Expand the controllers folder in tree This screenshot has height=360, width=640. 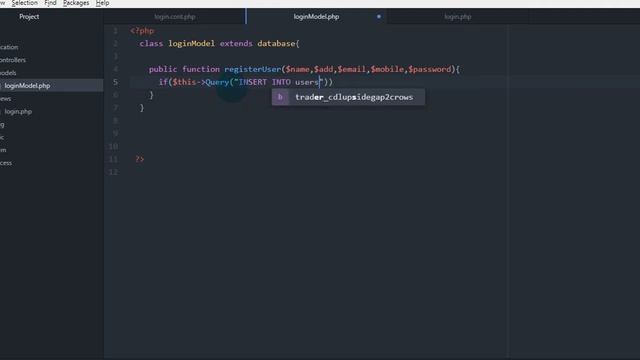tap(13, 60)
